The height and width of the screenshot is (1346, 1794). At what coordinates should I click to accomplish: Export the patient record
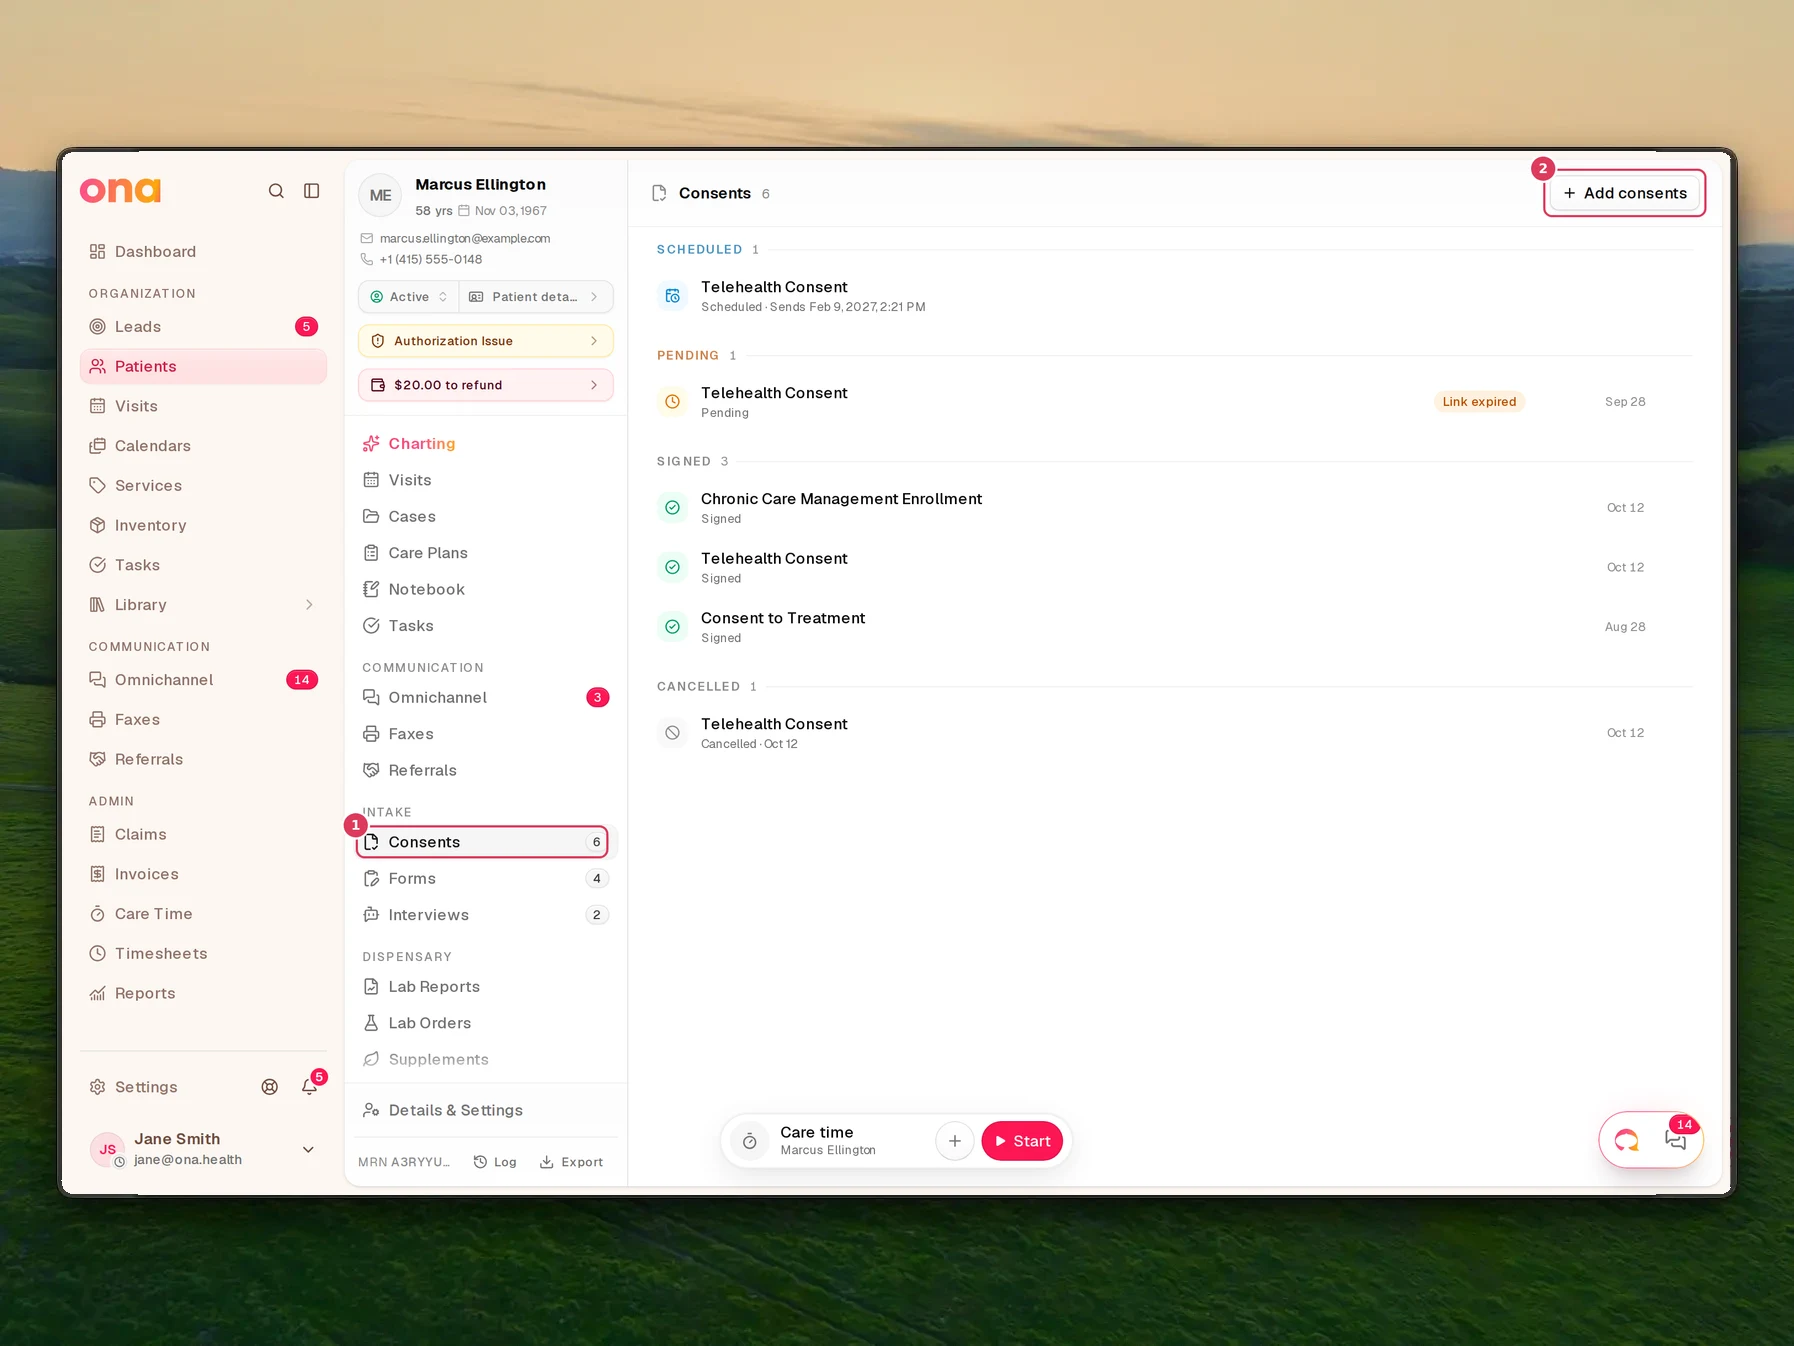click(x=571, y=1162)
